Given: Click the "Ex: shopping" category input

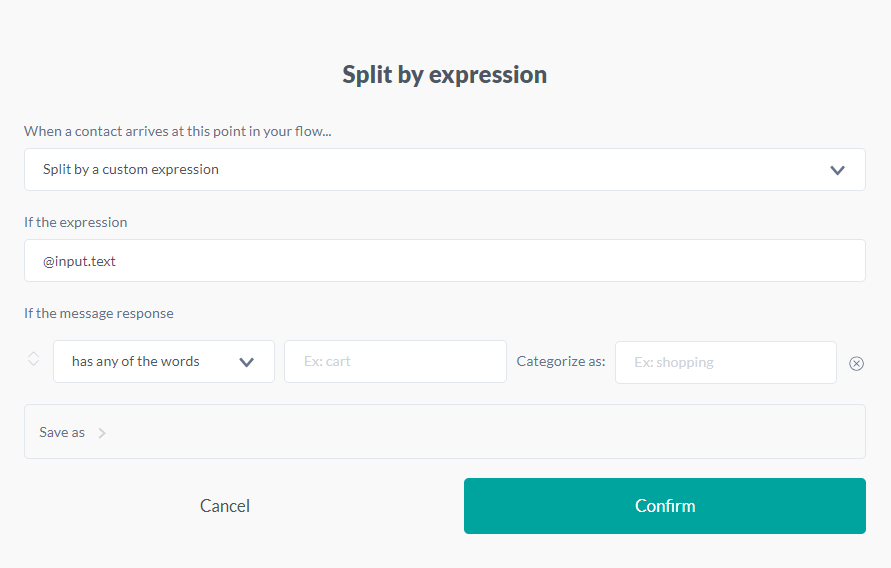Looking at the screenshot, I should 725,362.
